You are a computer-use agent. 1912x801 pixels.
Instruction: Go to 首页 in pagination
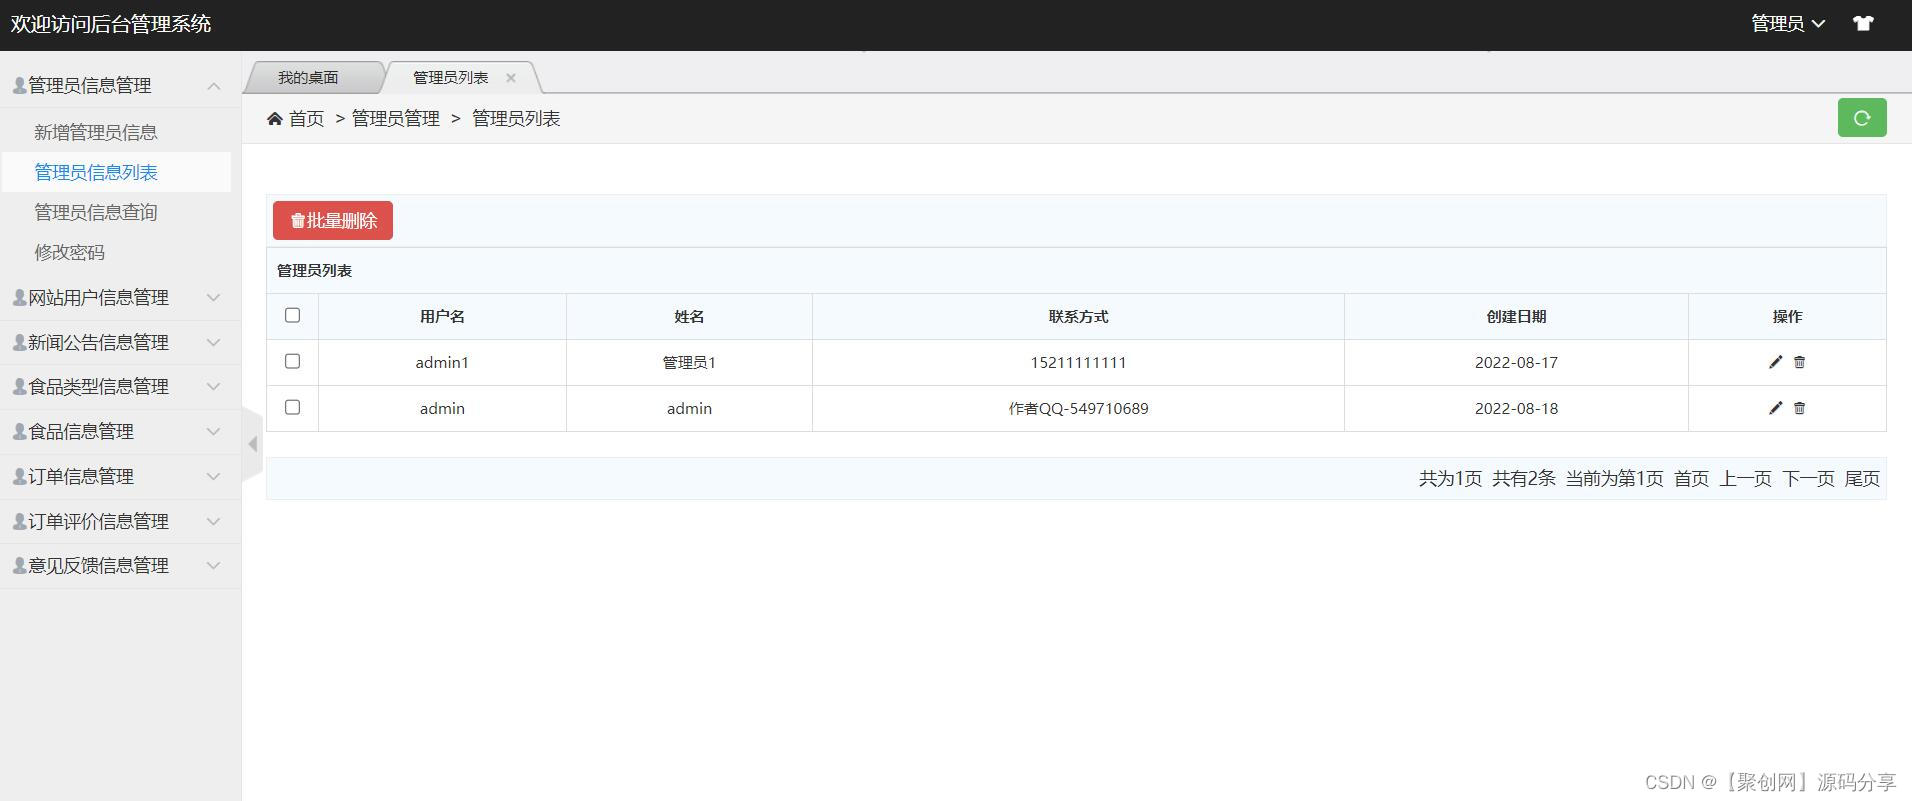pos(1692,479)
